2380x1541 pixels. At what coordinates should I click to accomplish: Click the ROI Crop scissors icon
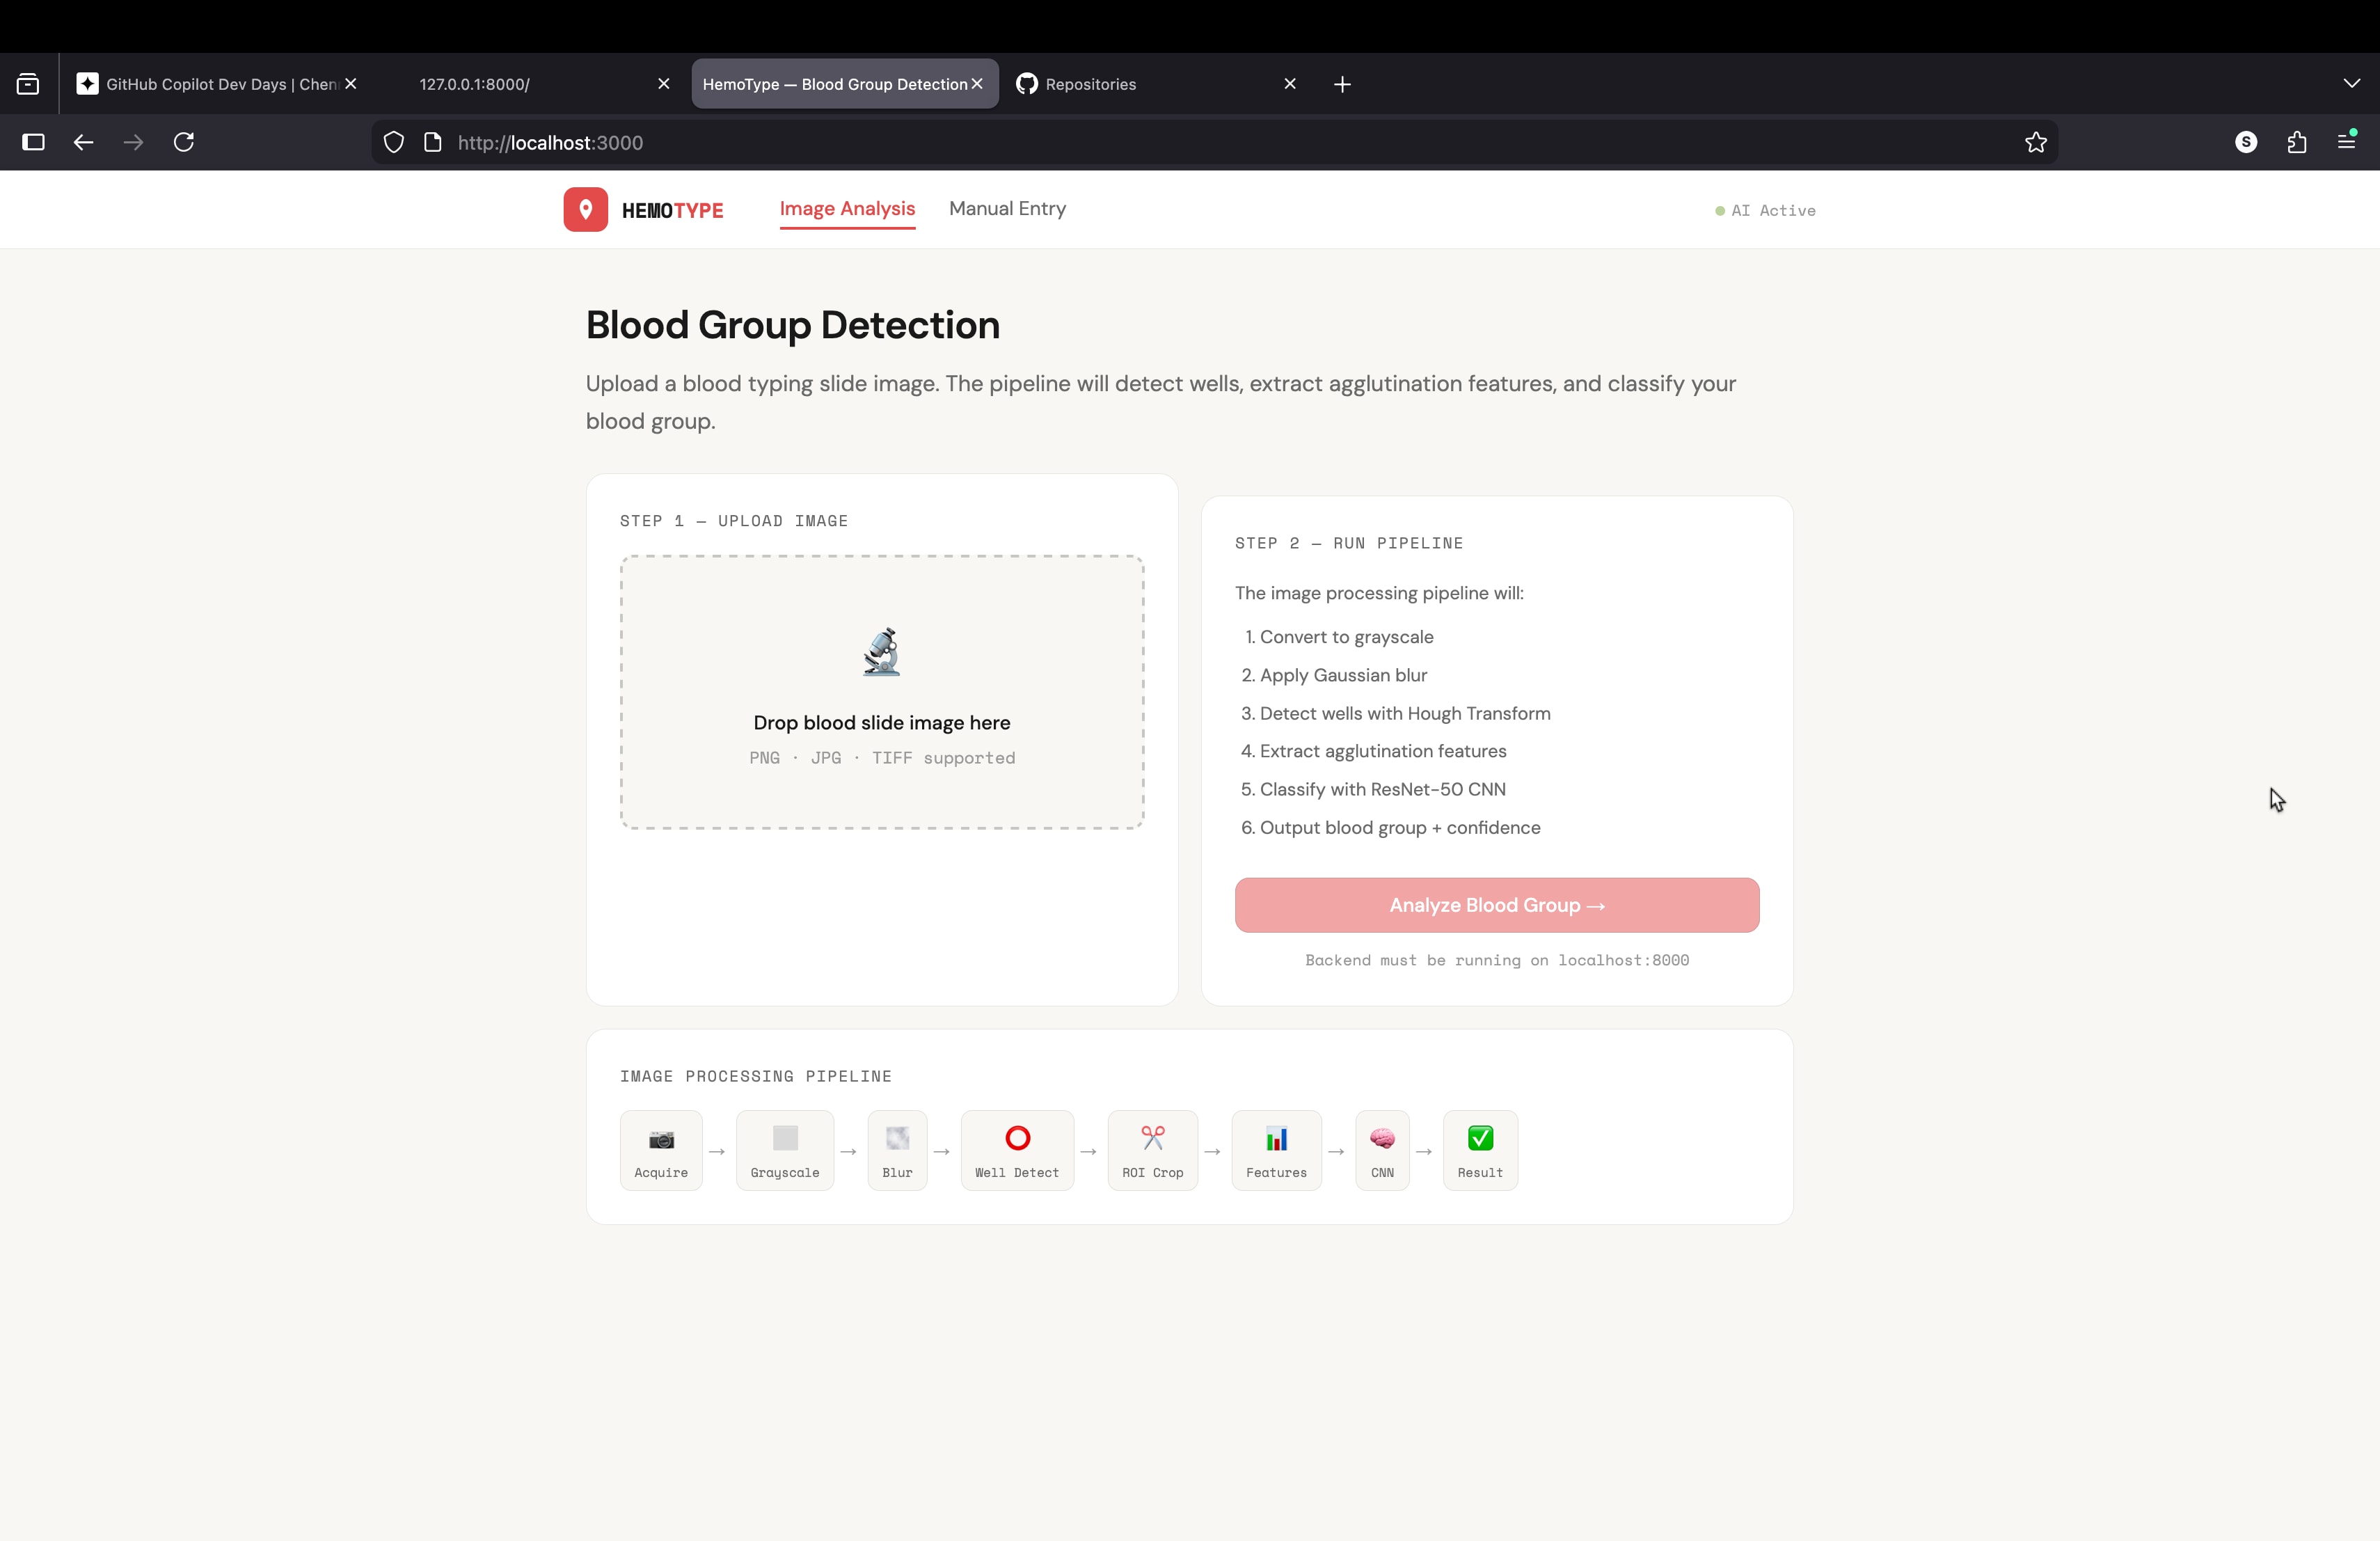pyautogui.click(x=1152, y=1139)
